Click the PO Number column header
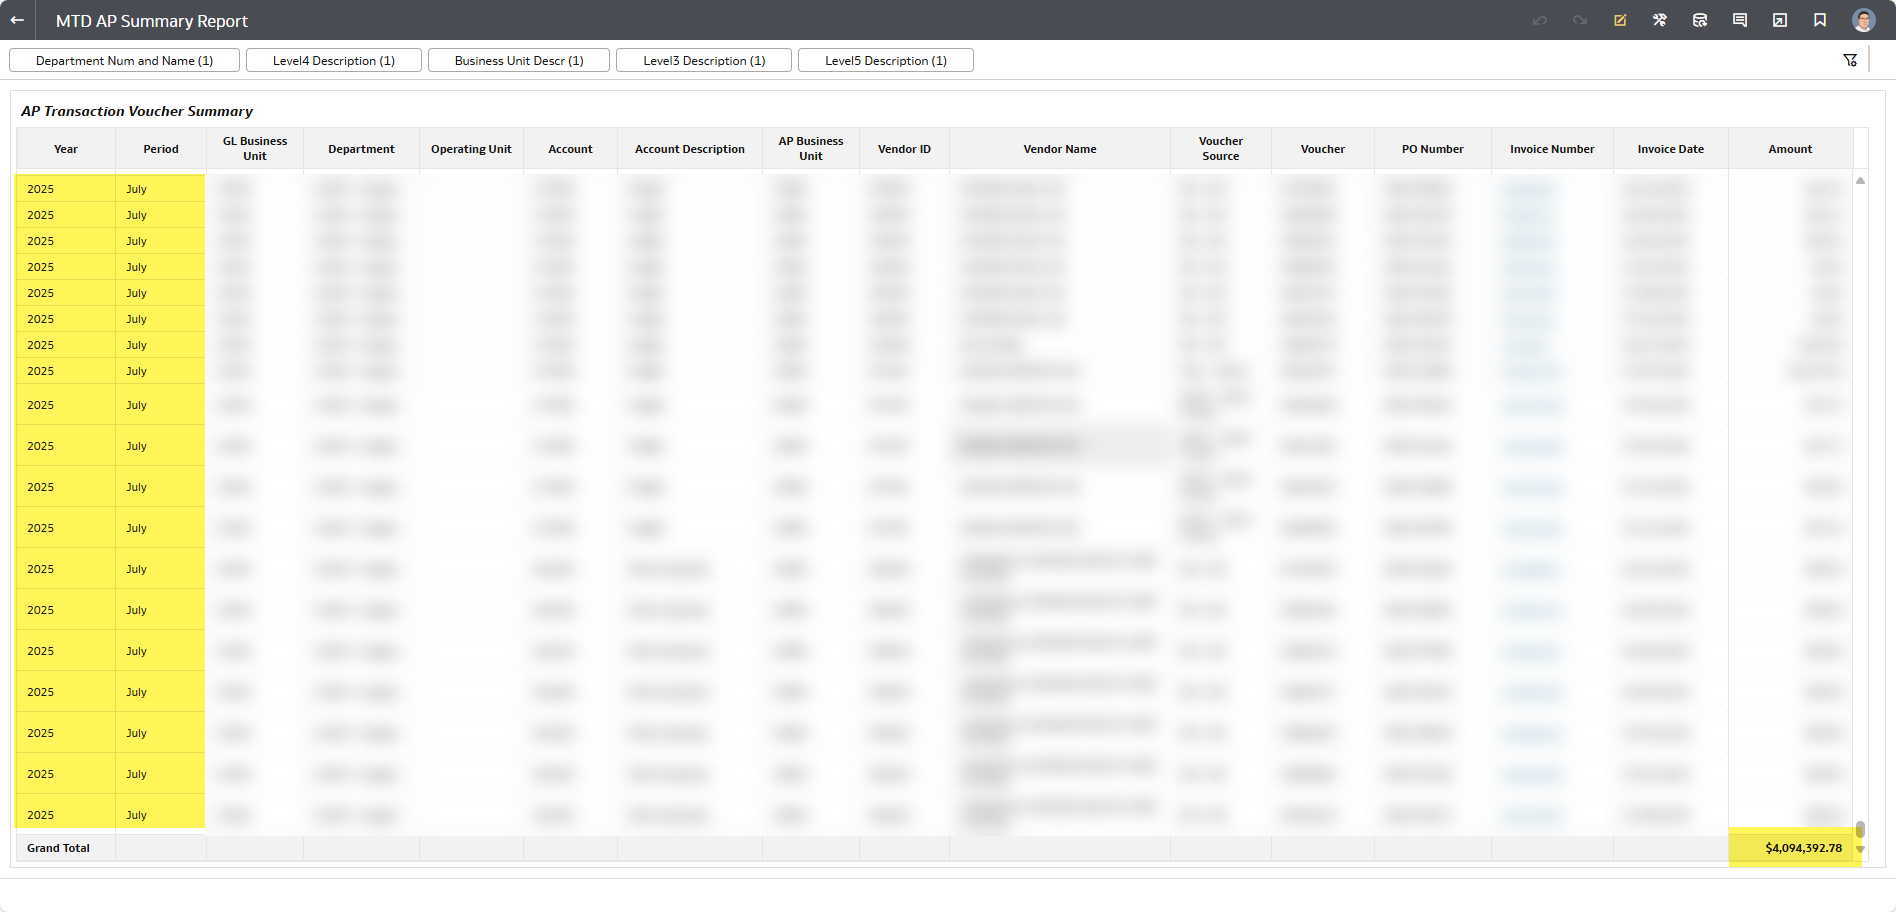The image size is (1896, 912). pos(1433,149)
